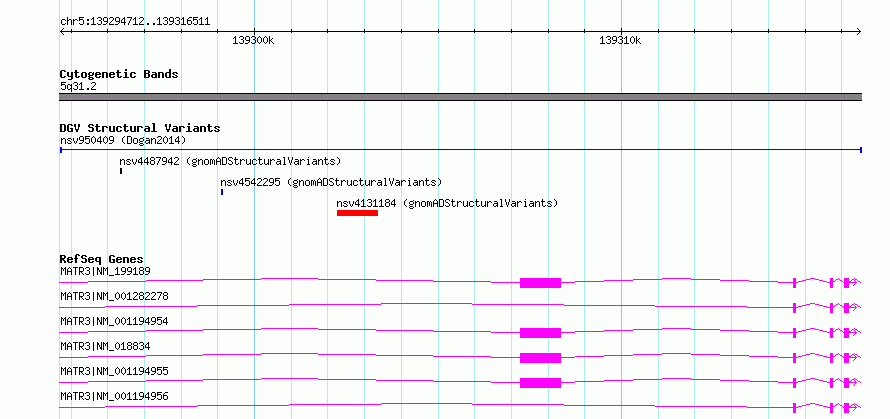
Task: Click the gray 5q31.2 cytogenetic band bar
Action: point(460,97)
